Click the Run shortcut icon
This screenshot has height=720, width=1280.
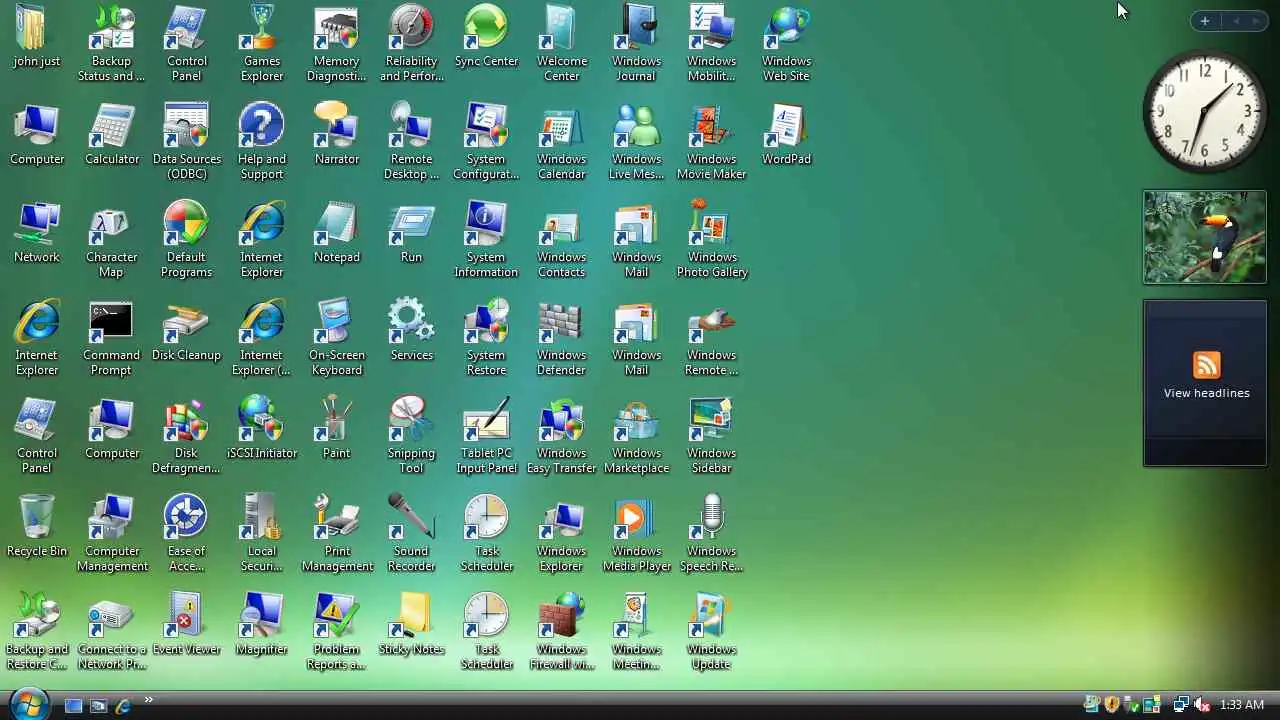tap(412, 232)
